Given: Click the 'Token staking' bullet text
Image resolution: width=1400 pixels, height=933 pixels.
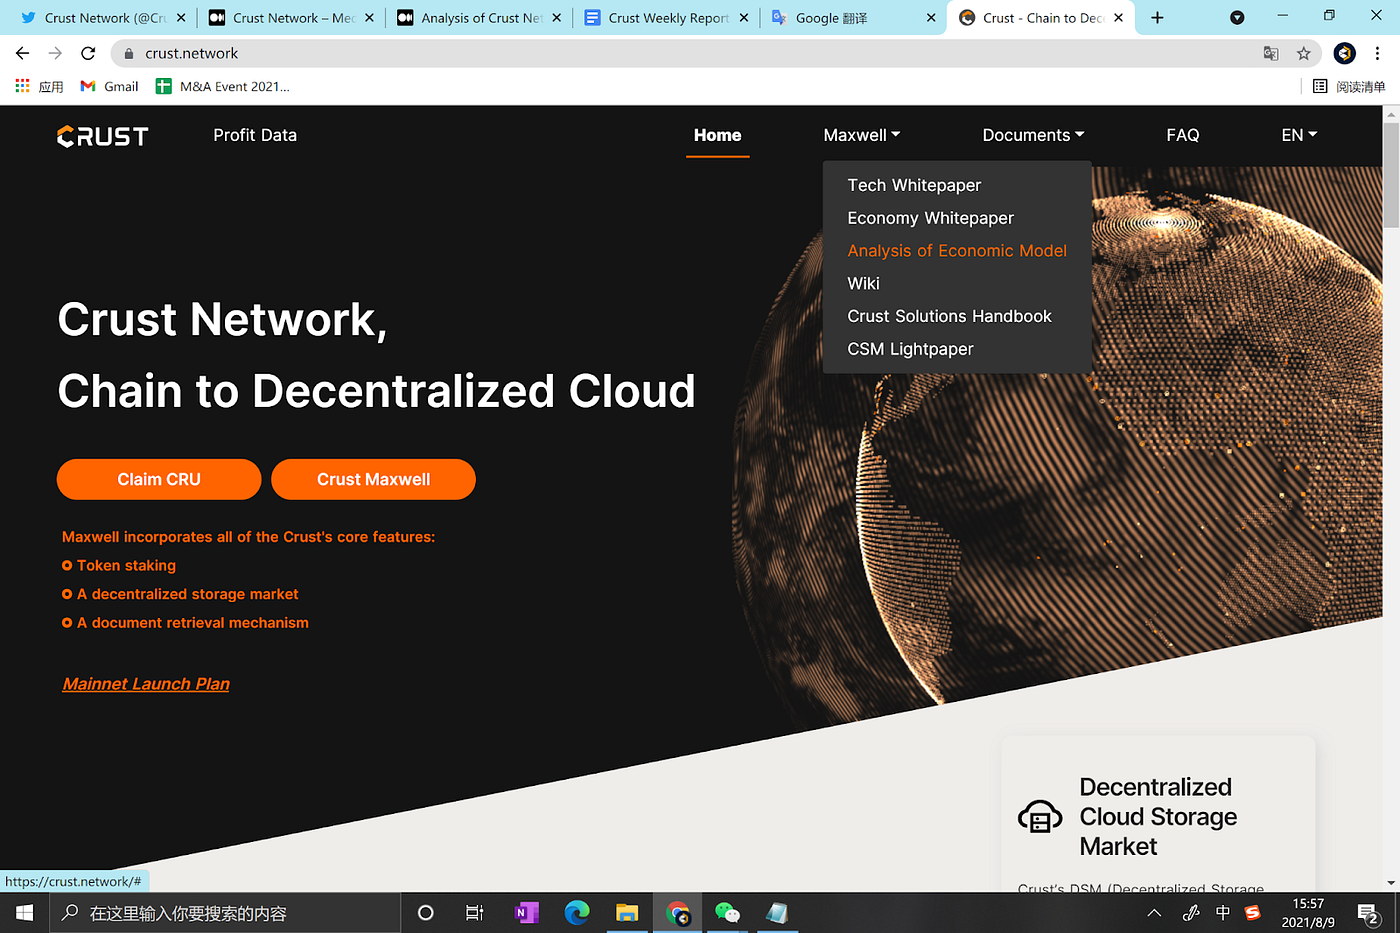Looking at the screenshot, I should (x=126, y=565).
